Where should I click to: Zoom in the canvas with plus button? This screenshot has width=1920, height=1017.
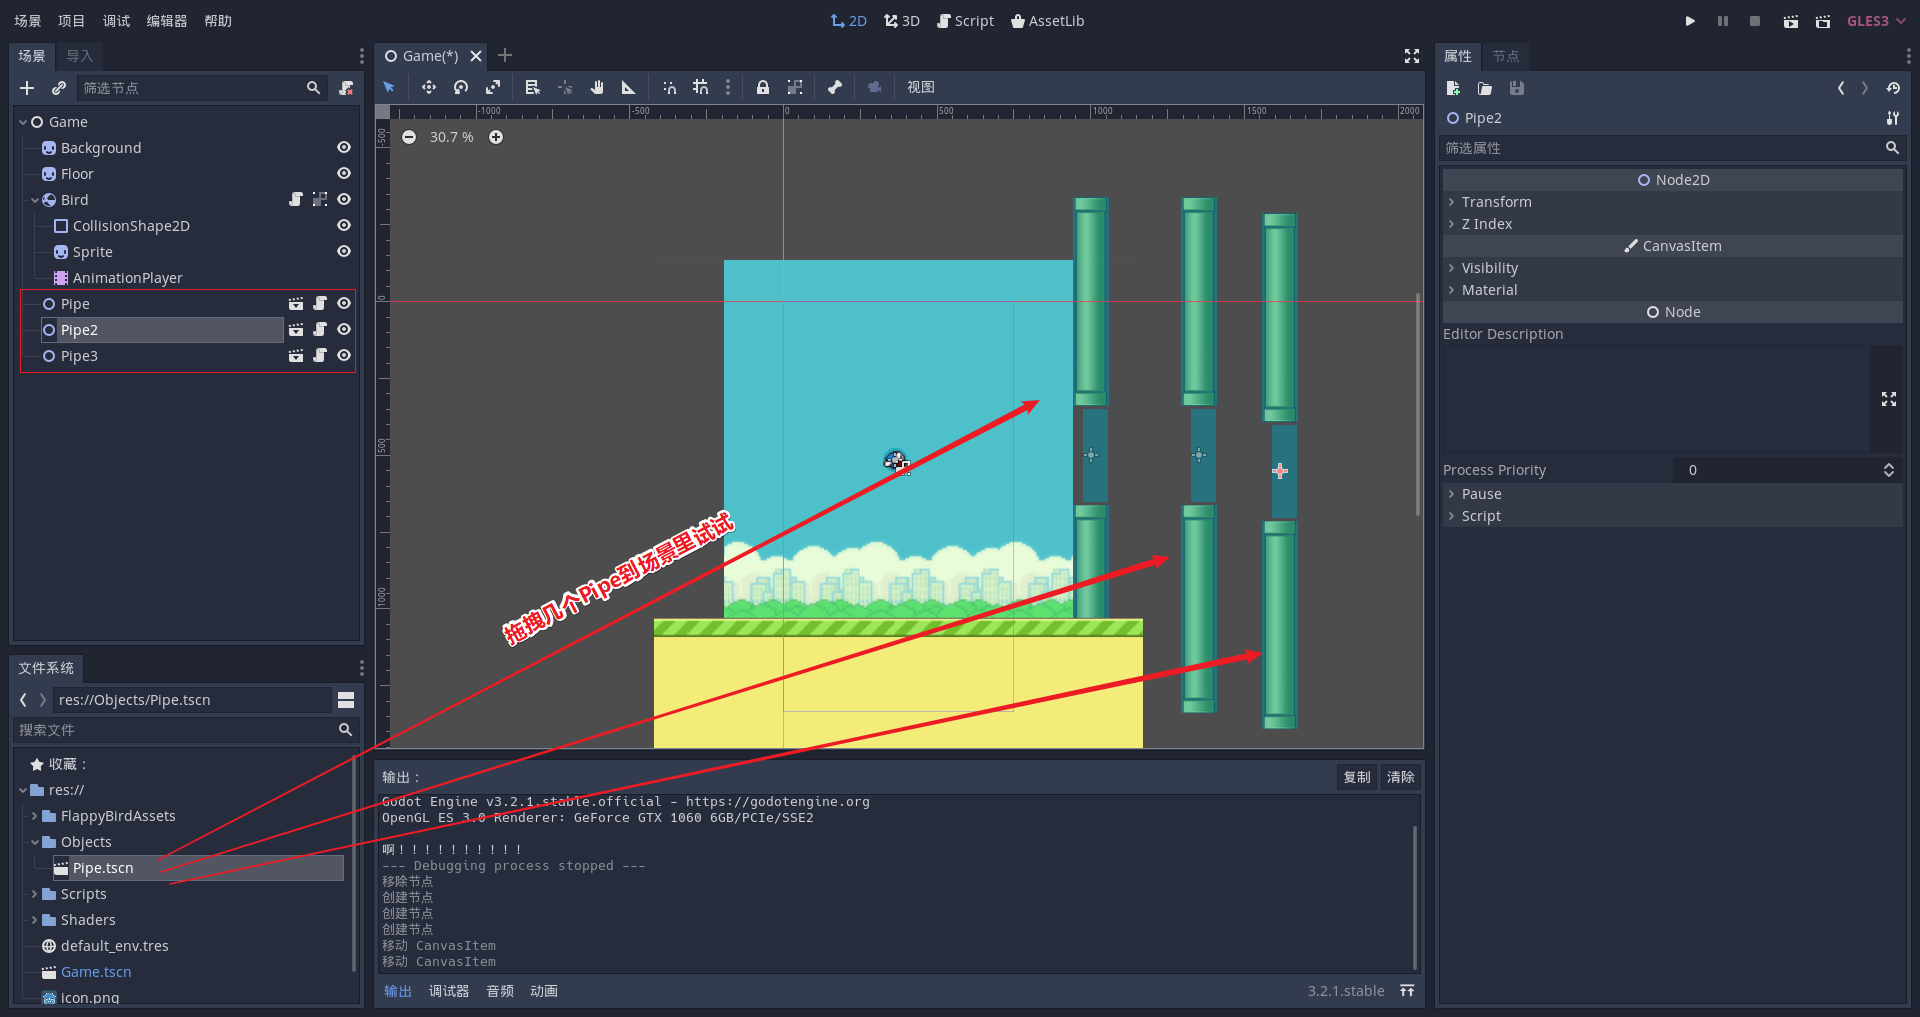coord(496,137)
